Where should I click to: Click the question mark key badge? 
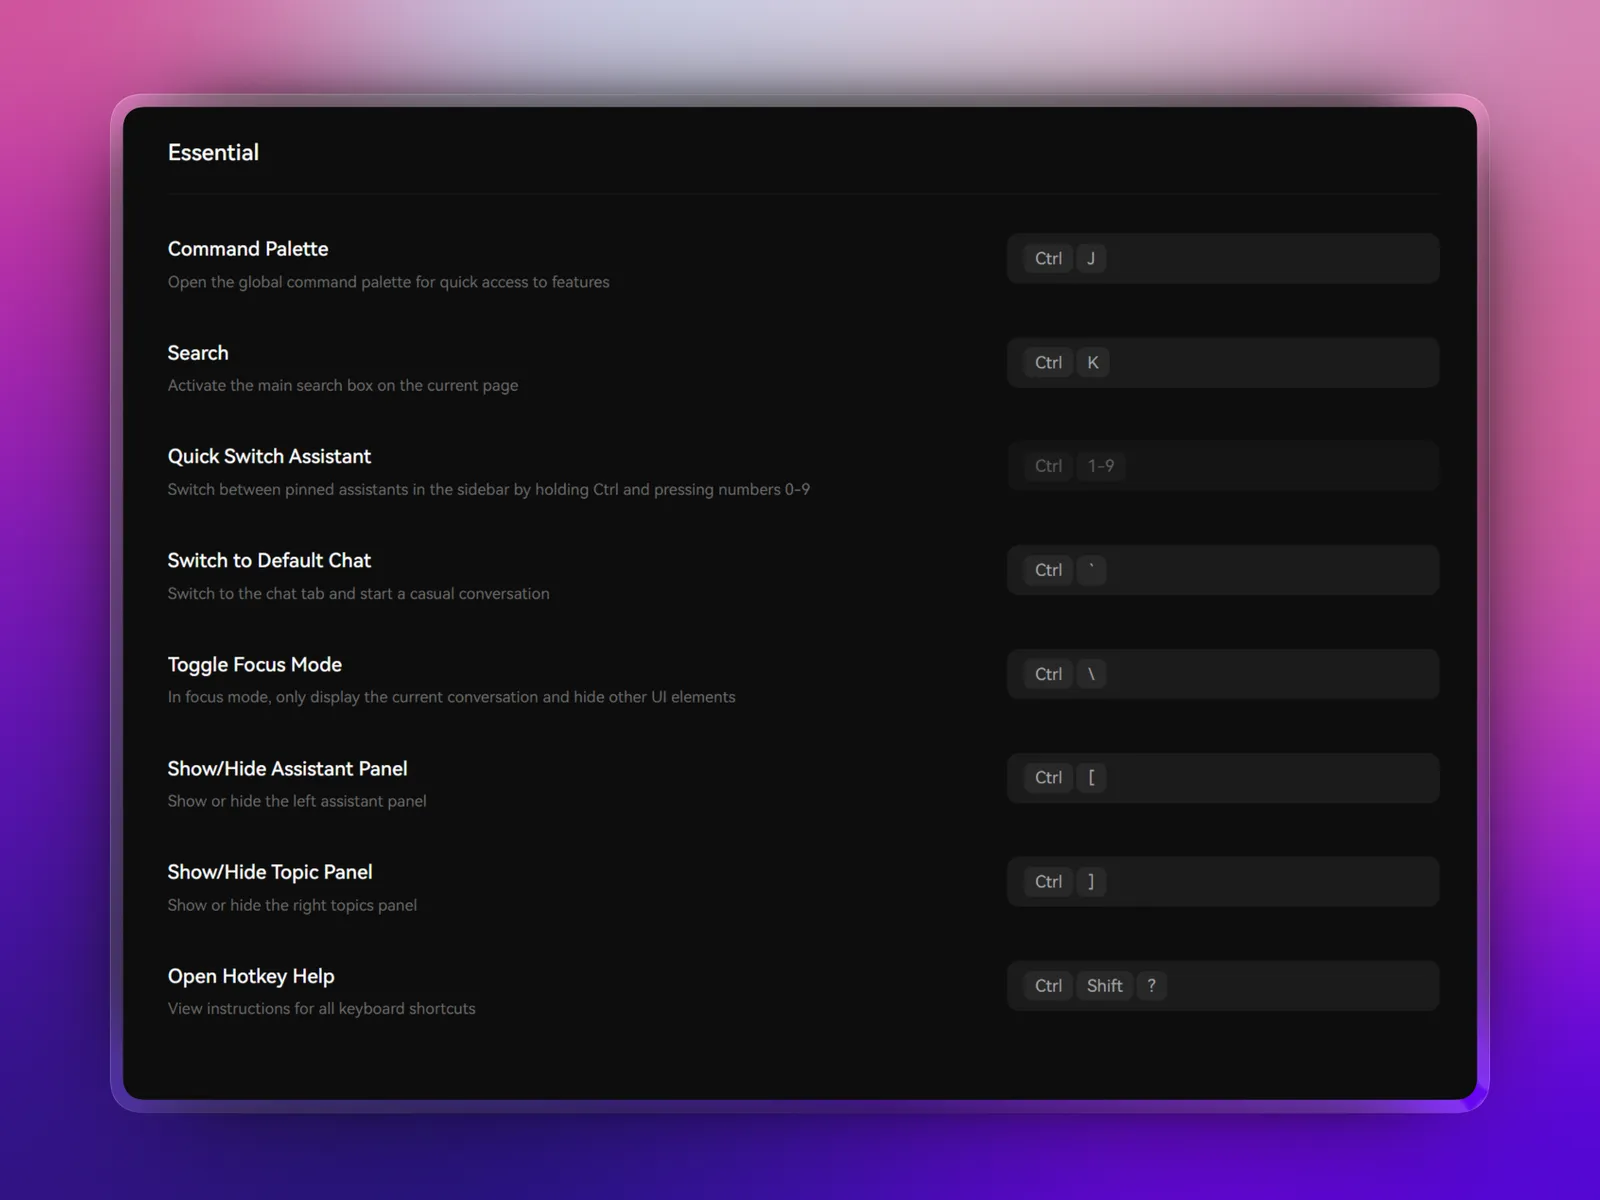tap(1151, 986)
